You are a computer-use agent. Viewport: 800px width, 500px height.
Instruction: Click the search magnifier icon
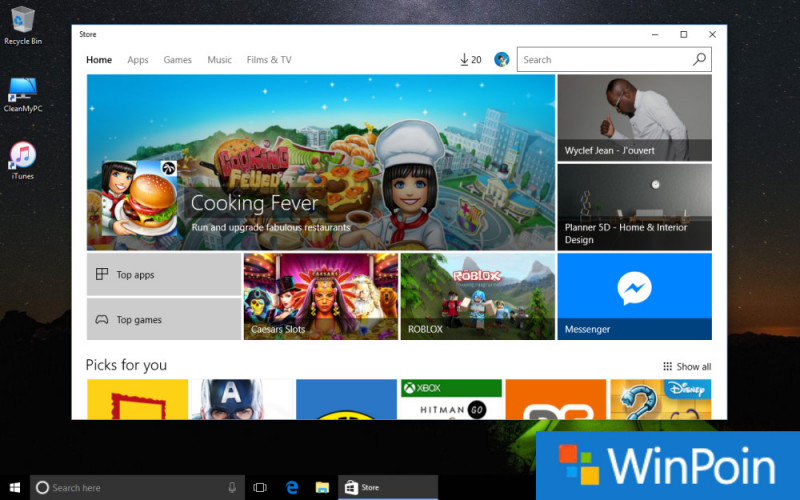699,59
